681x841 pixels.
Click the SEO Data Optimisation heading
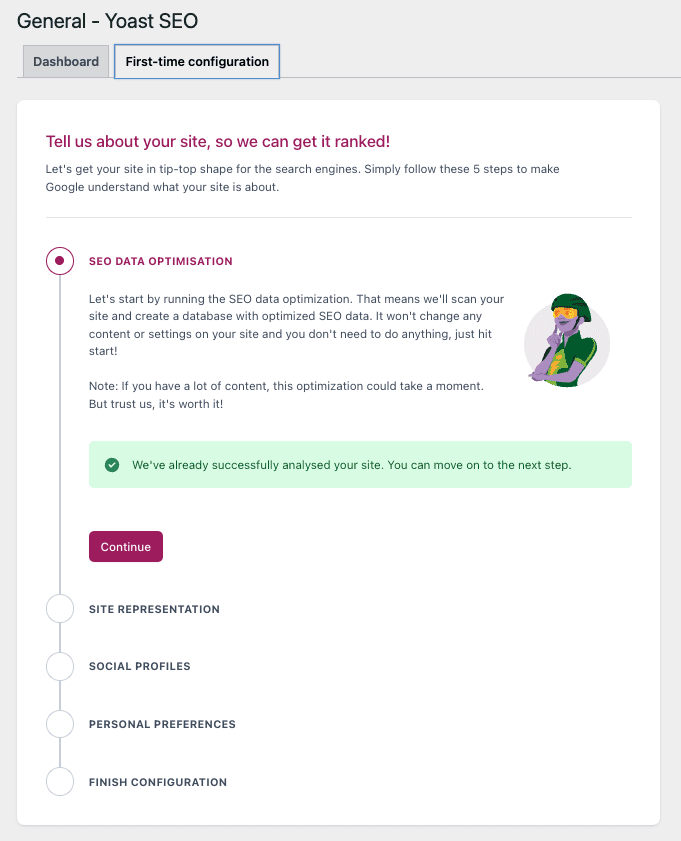pyautogui.click(x=160, y=260)
